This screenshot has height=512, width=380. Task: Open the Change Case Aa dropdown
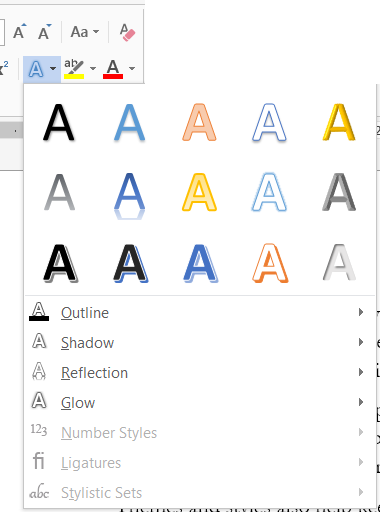tap(85, 32)
